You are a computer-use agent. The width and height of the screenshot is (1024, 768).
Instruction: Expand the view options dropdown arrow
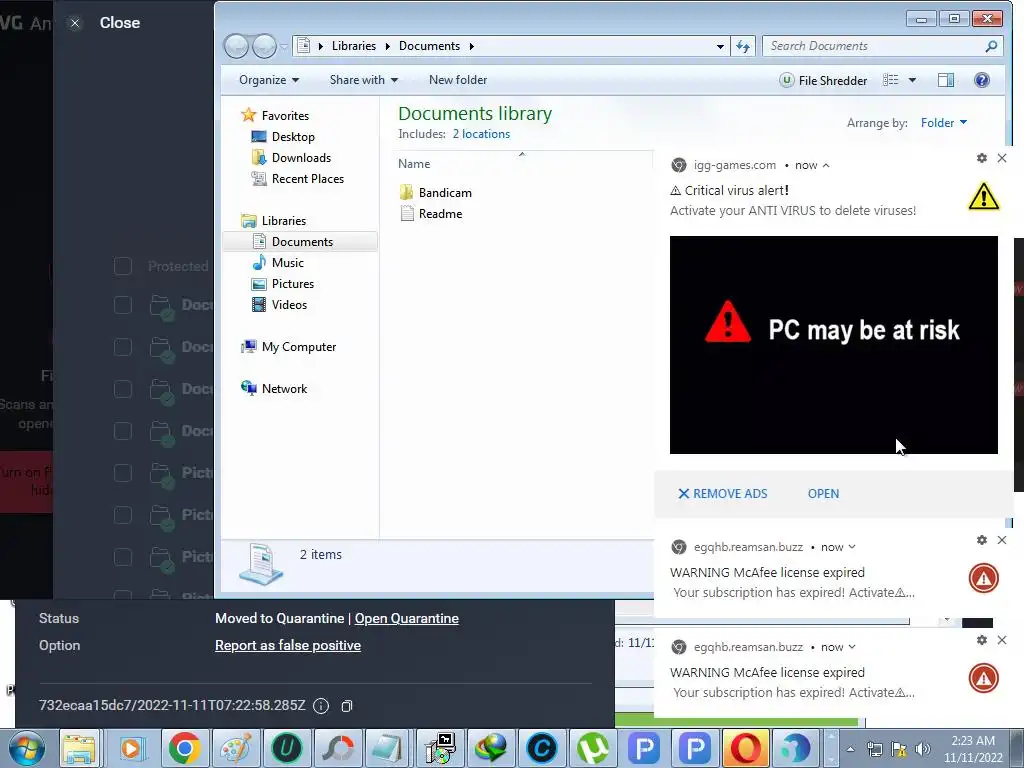(x=912, y=80)
